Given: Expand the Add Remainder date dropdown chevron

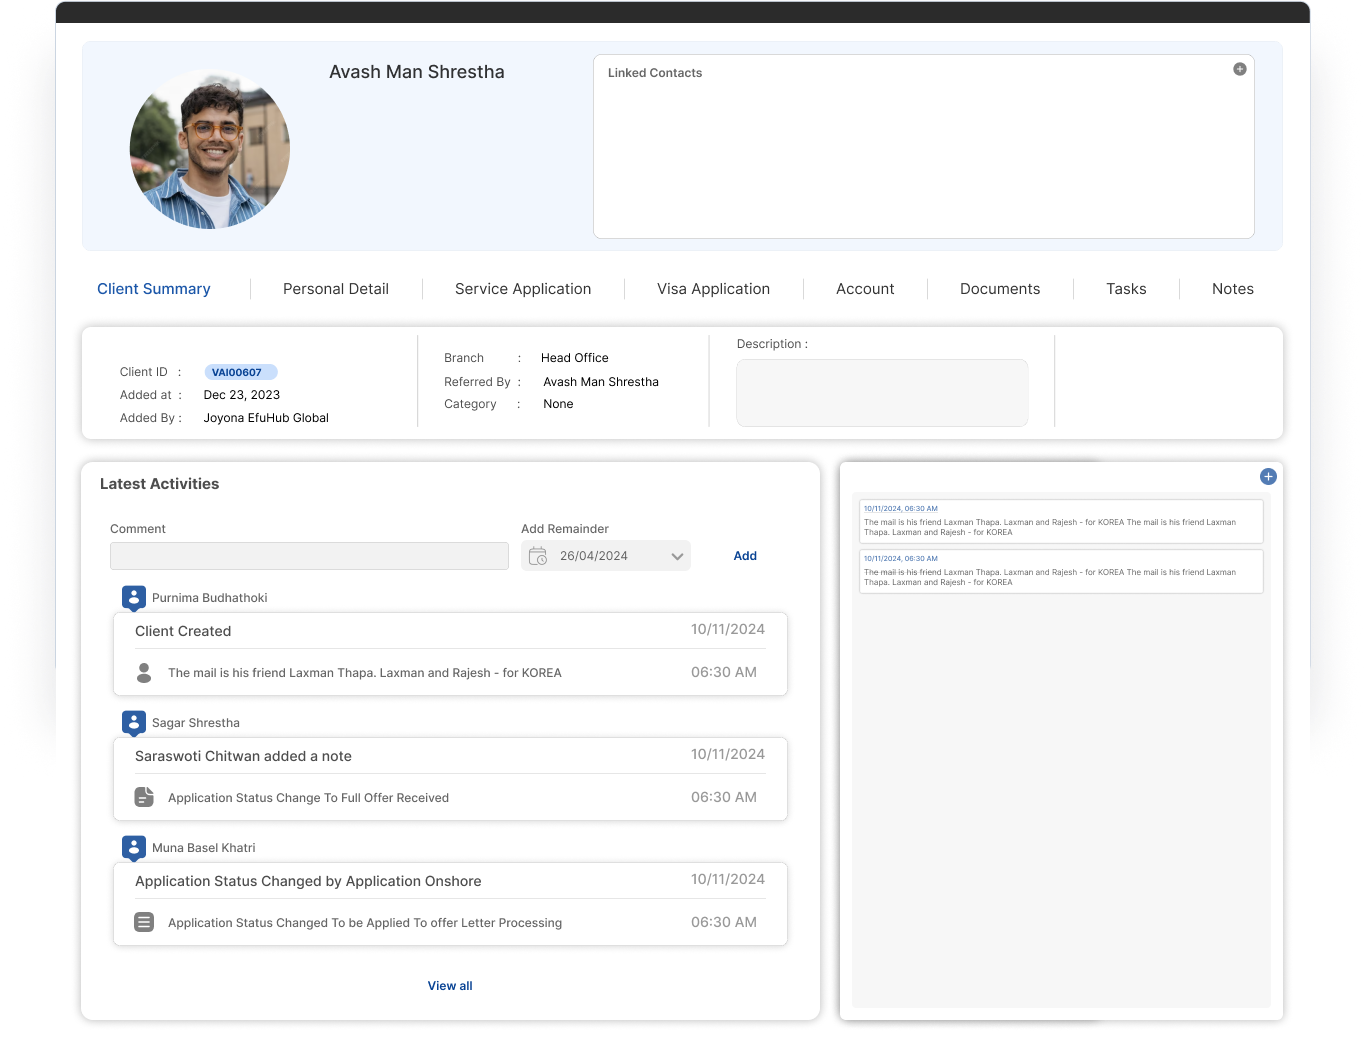Looking at the screenshot, I should tap(677, 556).
